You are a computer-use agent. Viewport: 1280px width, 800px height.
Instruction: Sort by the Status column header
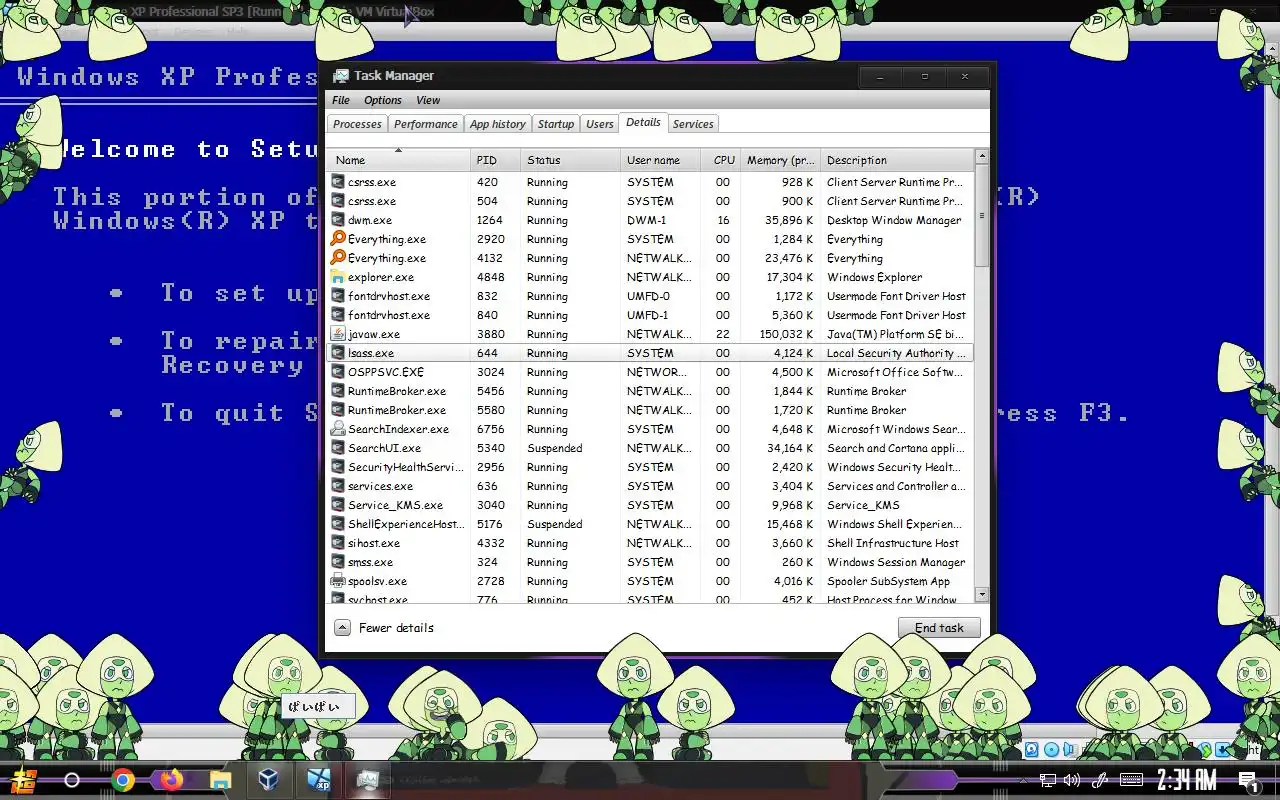click(x=571, y=160)
